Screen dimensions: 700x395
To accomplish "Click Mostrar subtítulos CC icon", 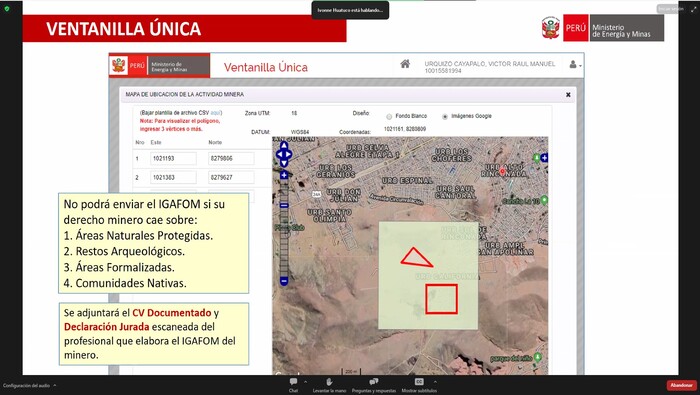I will 419,382.
